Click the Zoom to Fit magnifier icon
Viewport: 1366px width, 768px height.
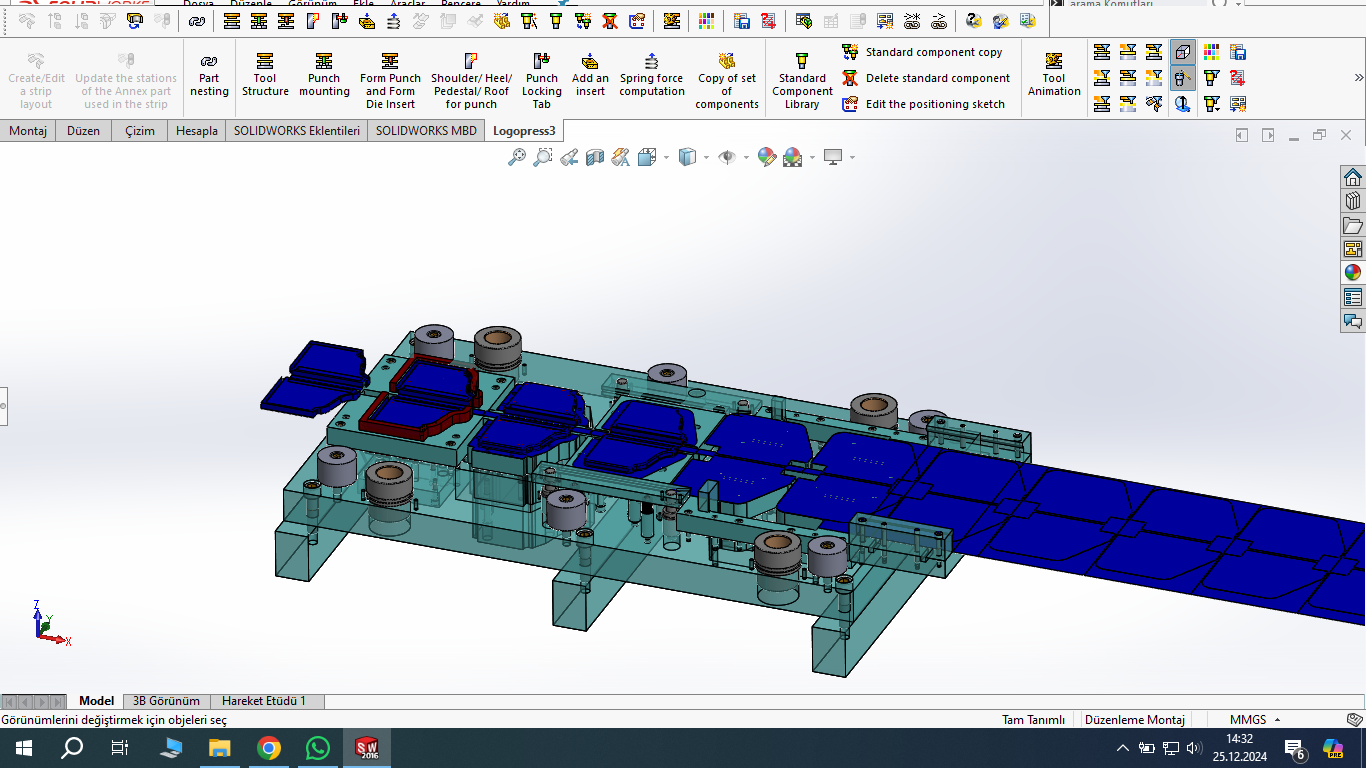(x=517, y=157)
